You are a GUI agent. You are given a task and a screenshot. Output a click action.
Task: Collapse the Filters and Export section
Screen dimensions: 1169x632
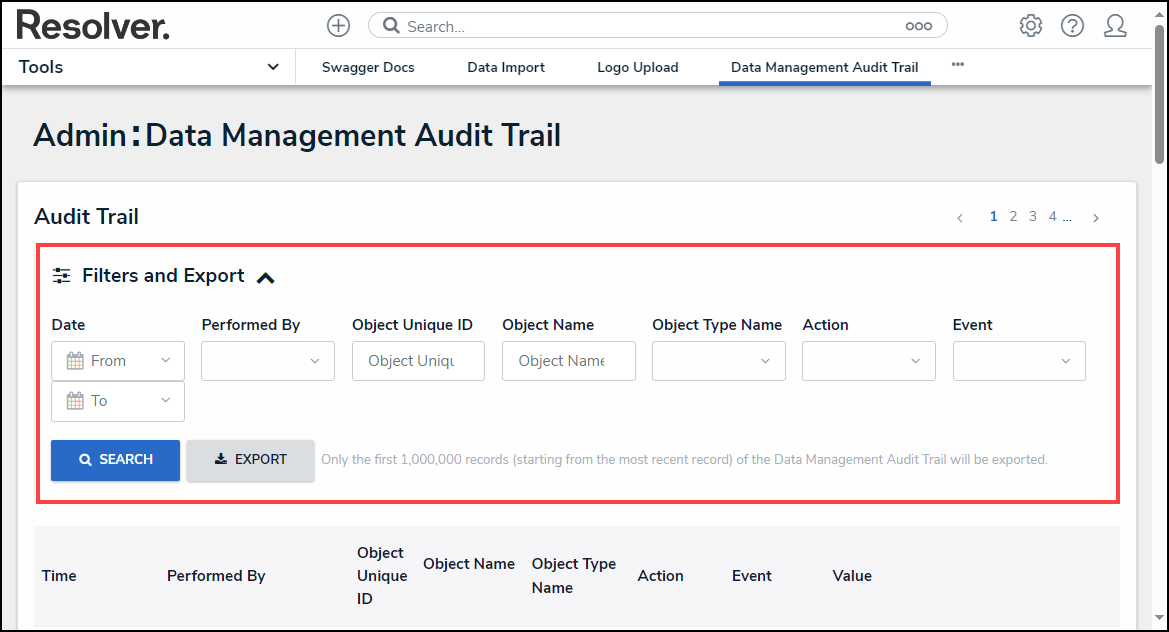tap(265, 278)
